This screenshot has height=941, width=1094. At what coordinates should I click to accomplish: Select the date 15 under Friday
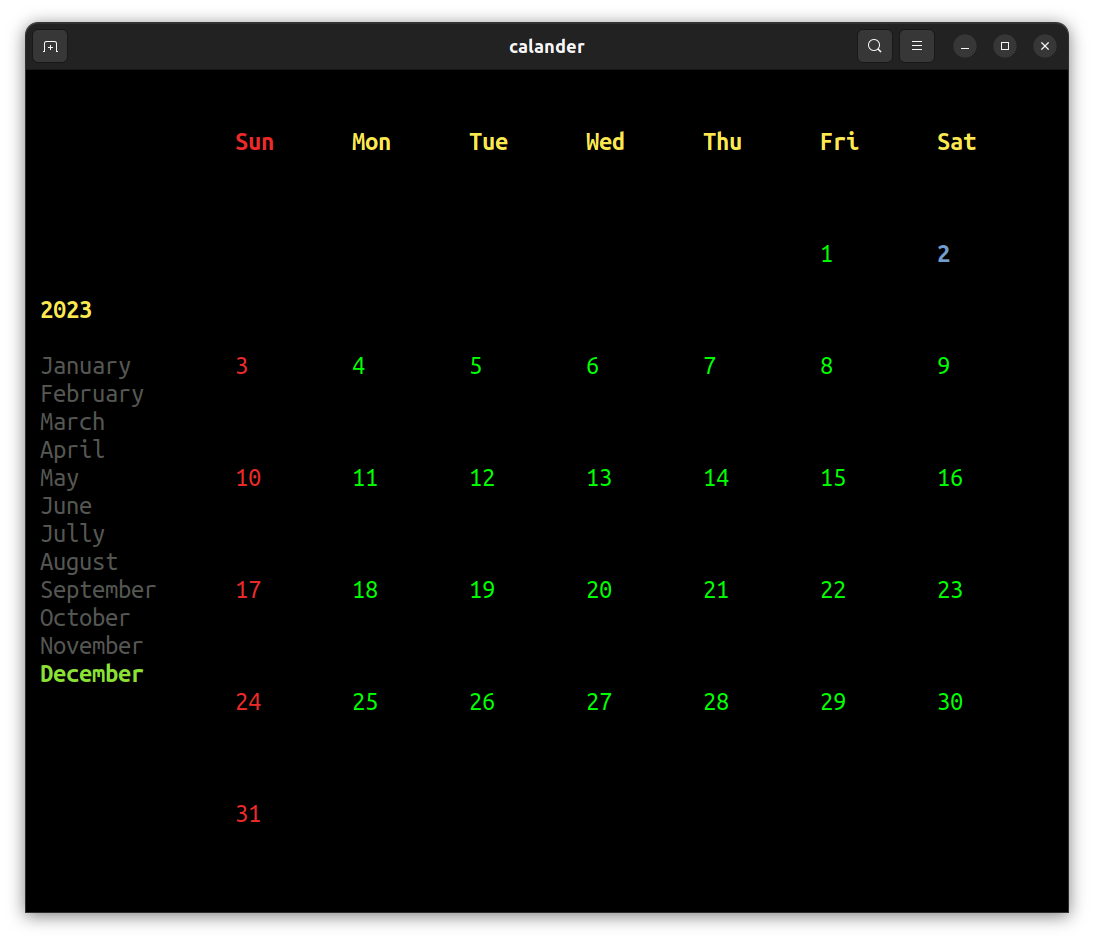tap(832, 477)
